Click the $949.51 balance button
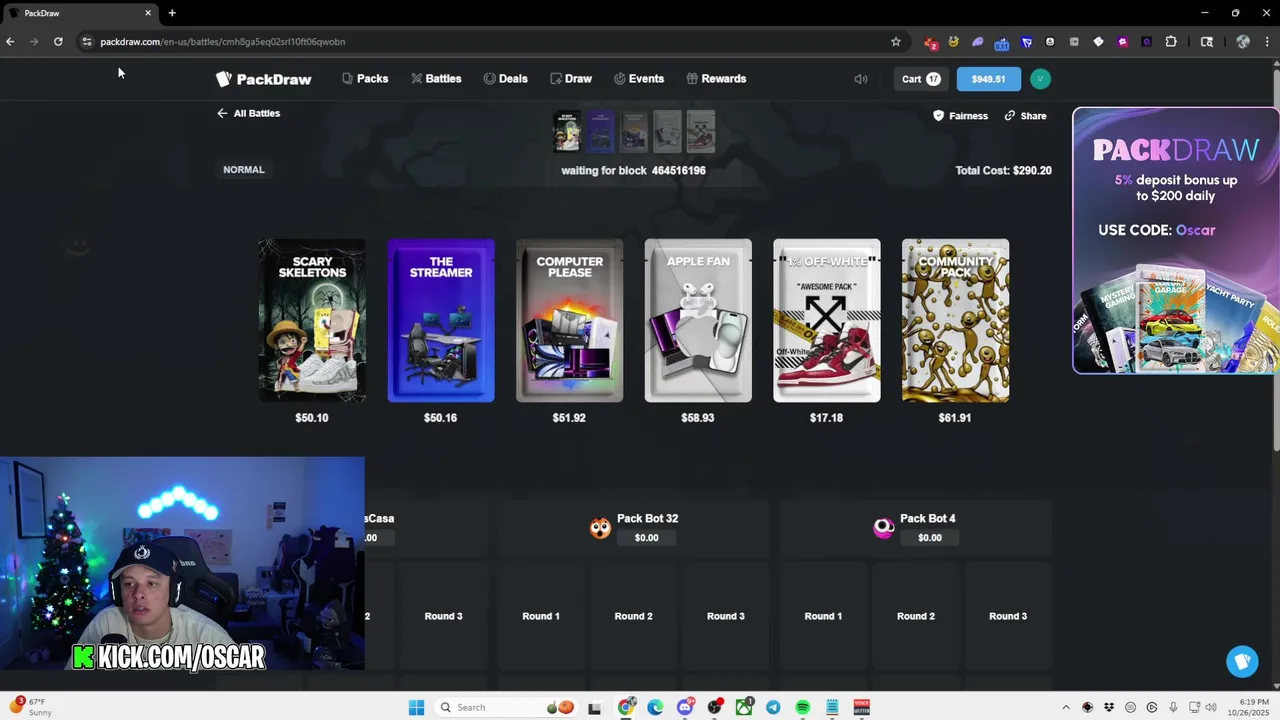The image size is (1280, 720). tap(988, 79)
